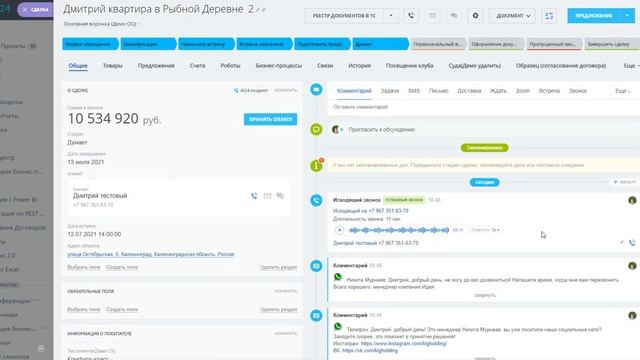Image resolution: width=640 pixels, height=360 pixels.
Task: Select the SMS timeline tab
Action: 413,91
